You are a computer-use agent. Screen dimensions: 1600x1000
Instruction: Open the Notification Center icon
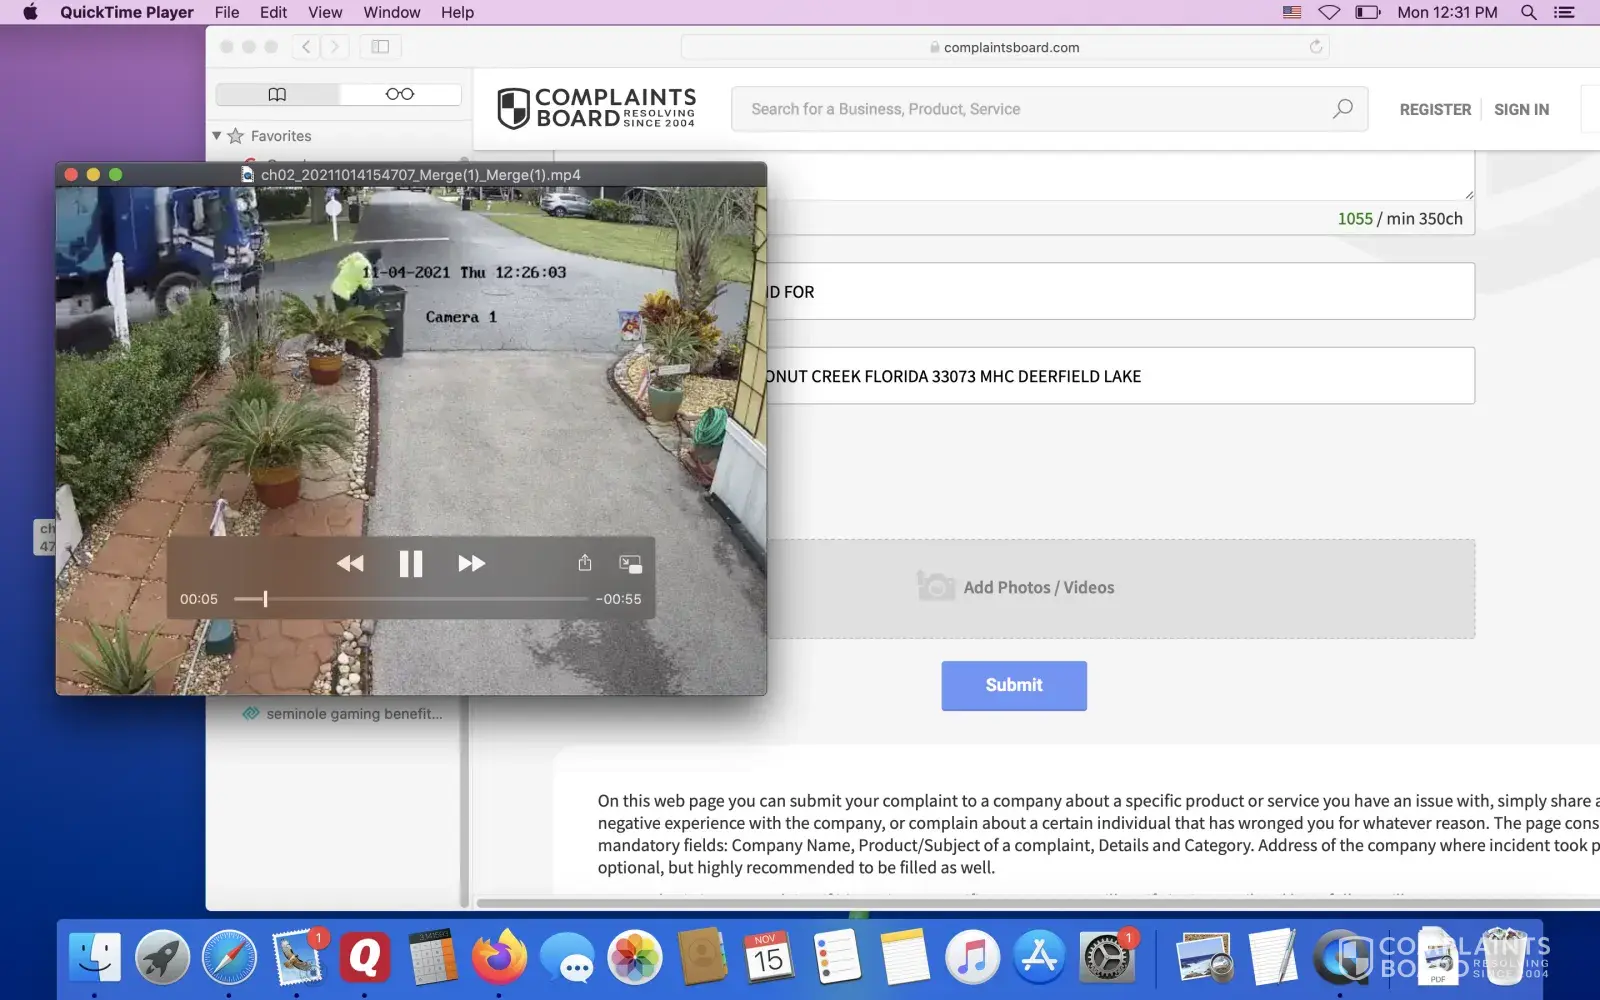click(x=1564, y=12)
